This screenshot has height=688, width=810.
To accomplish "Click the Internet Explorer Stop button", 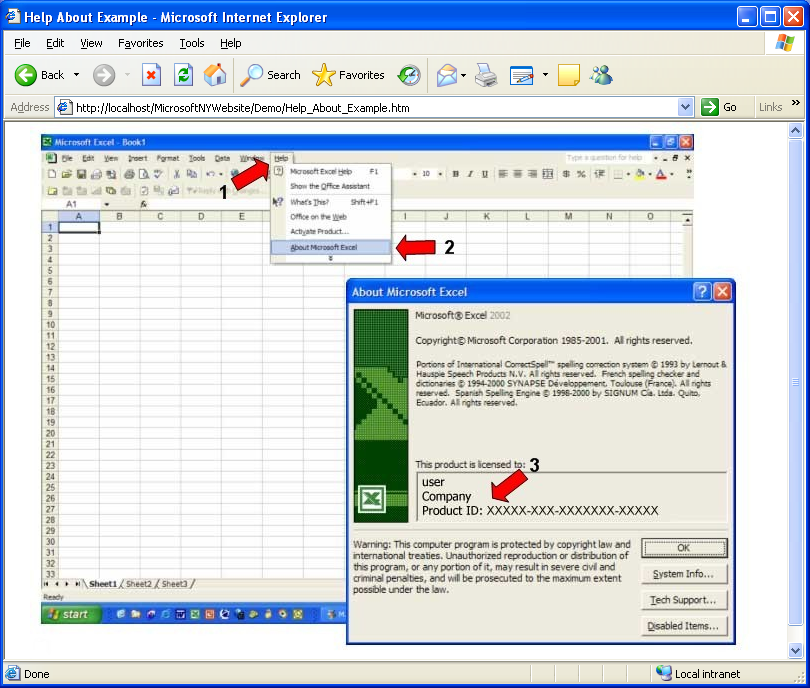I will coord(151,75).
